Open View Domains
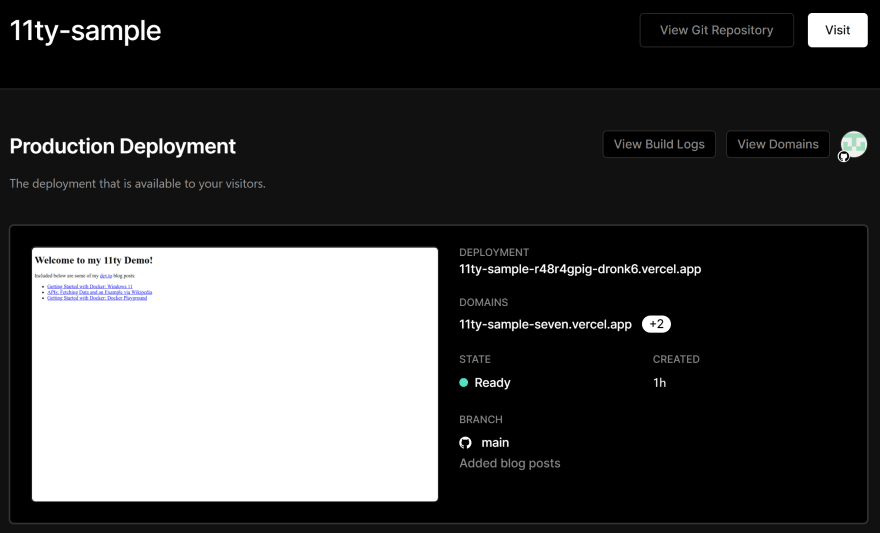Image resolution: width=880 pixels, height=533 pixels. point(778,144)
